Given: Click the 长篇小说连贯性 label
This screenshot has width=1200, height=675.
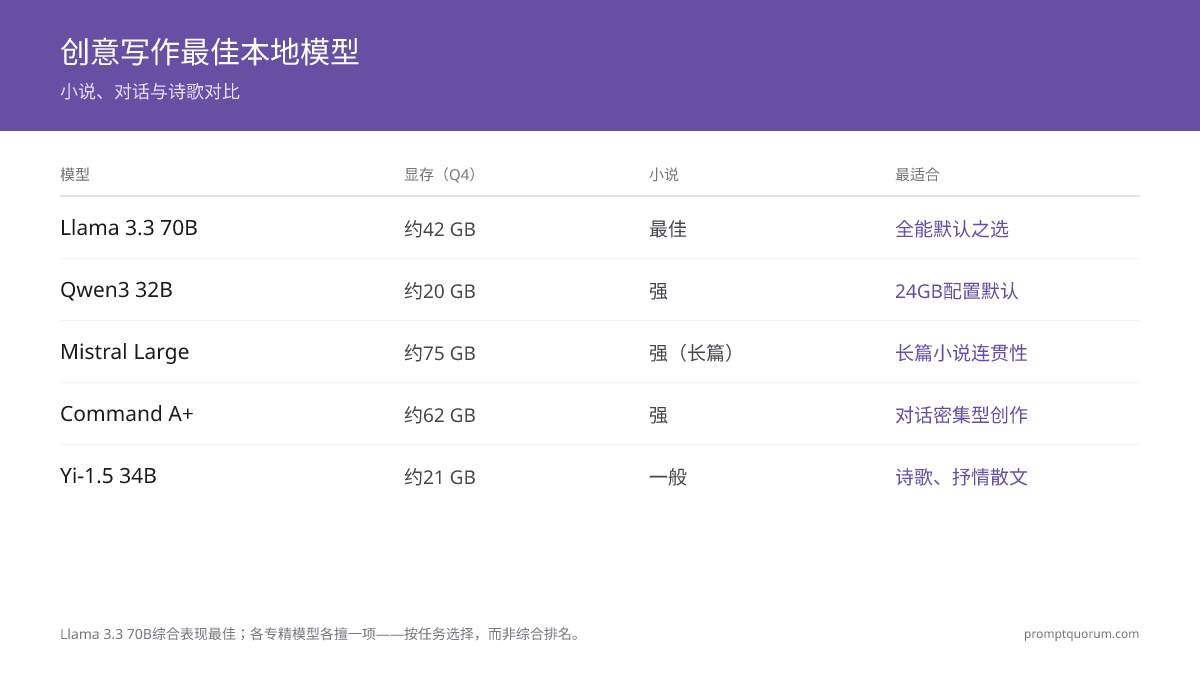Looking at the screenshot, I should point(961,353).
